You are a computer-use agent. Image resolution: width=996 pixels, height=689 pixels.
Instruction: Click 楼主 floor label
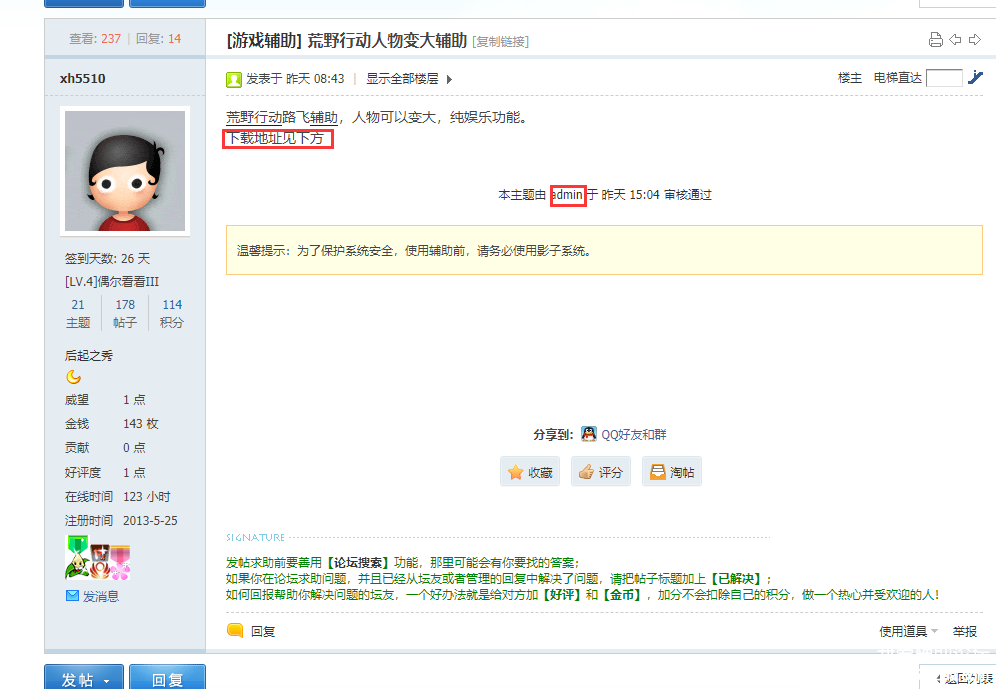[x=850, y=78]
